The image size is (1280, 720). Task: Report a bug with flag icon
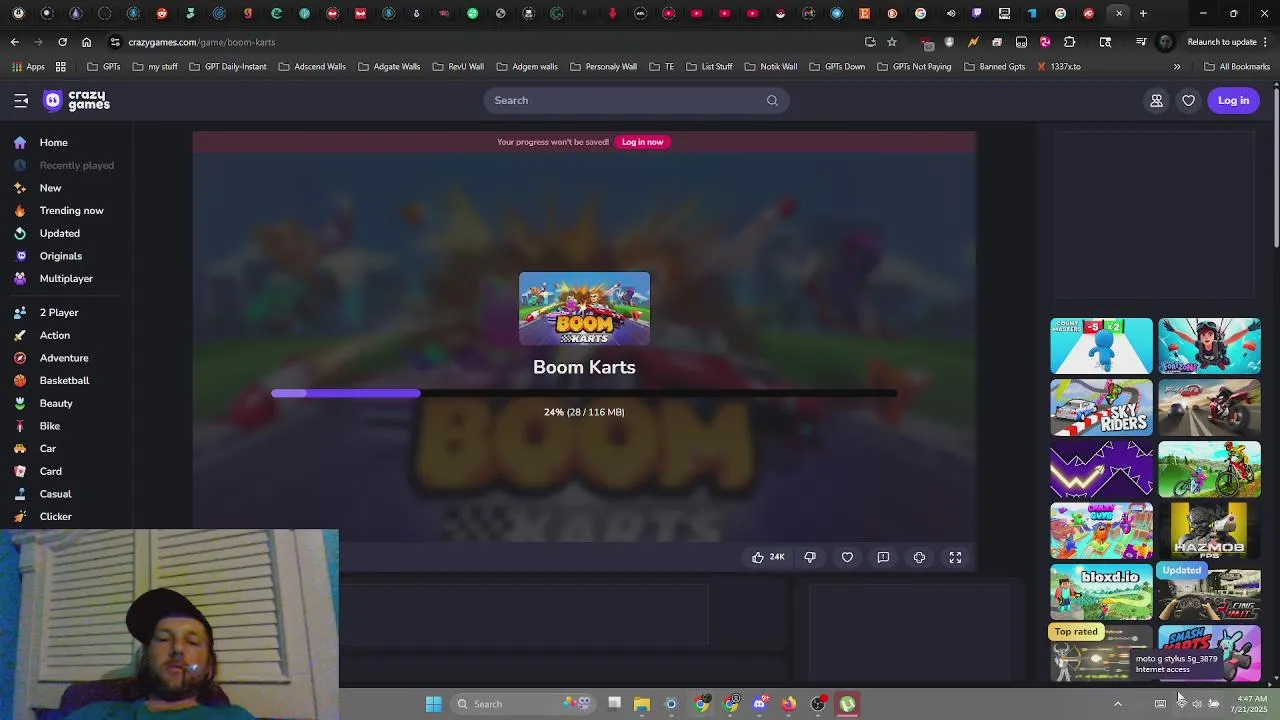pos(883,557)
